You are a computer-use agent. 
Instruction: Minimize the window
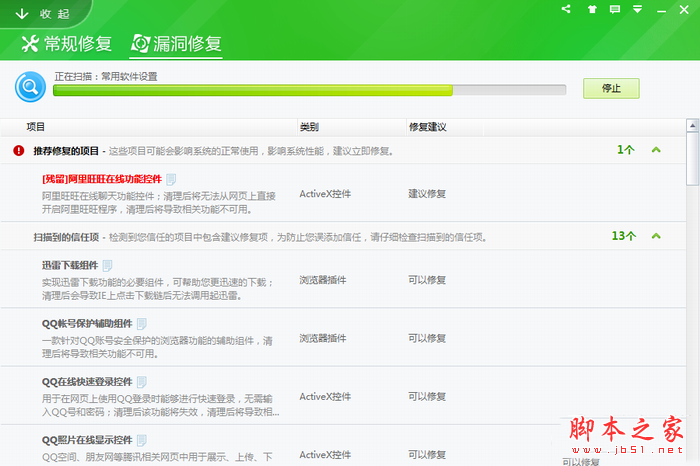pos(662,10)
